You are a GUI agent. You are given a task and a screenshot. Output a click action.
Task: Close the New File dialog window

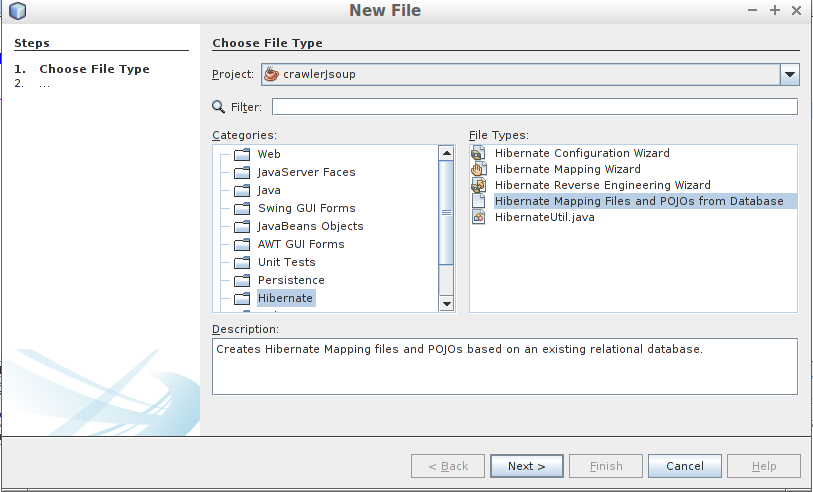(x=797, y=10)
